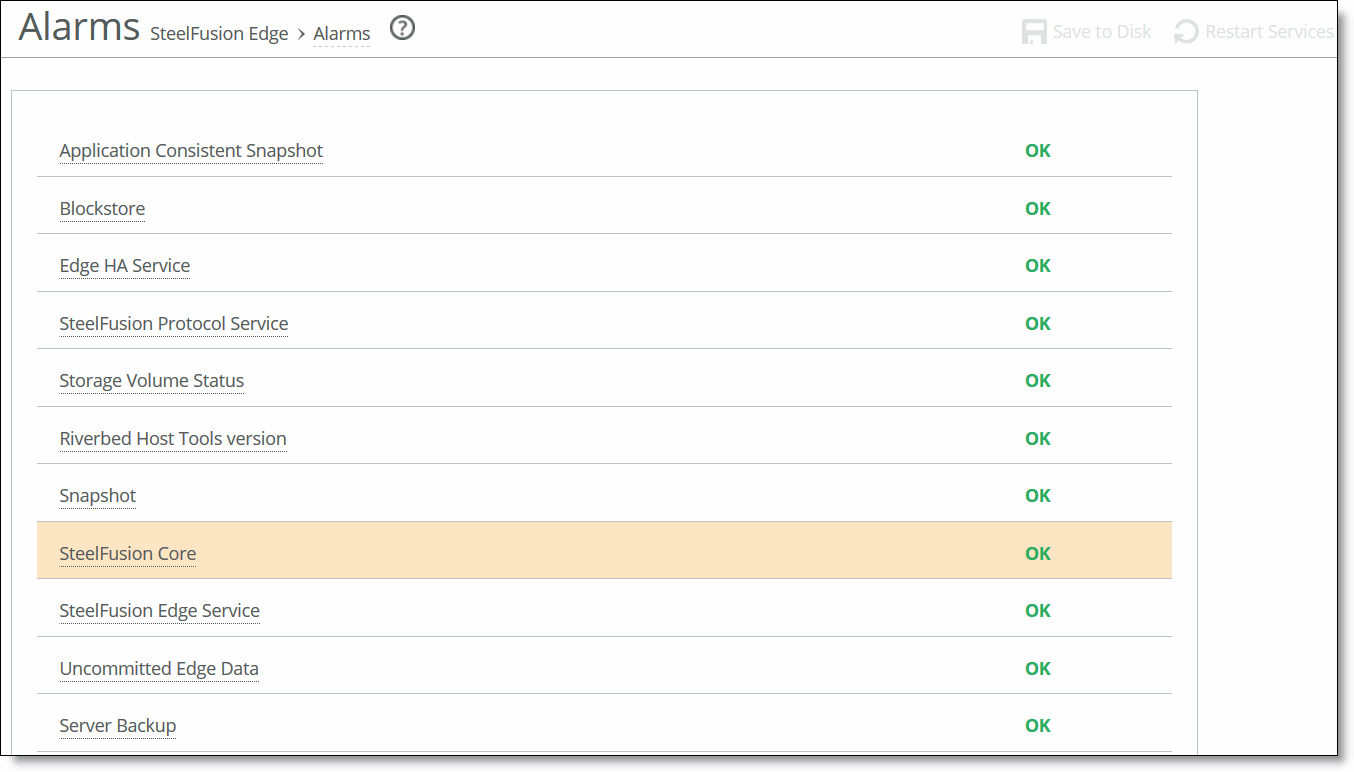Click the large Alarms page title
Screen dimensions: 1354x772
point(79,27)
